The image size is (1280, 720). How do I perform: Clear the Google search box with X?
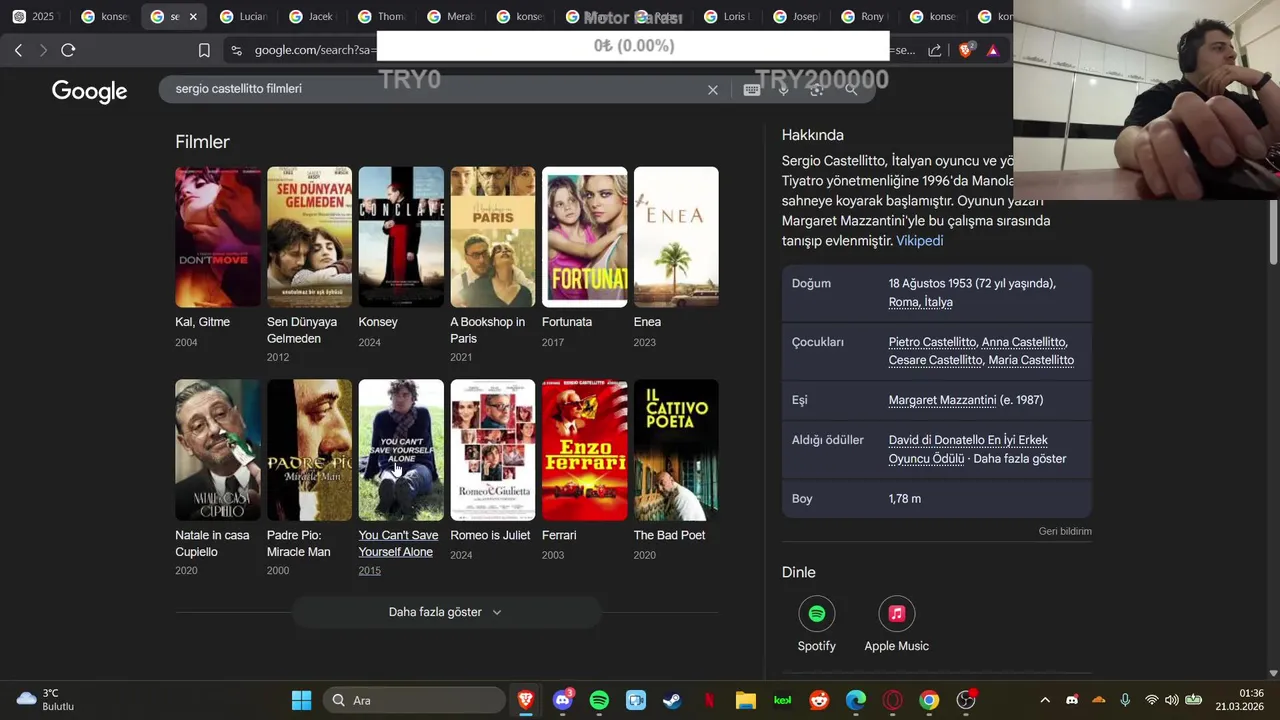[713, 90]
